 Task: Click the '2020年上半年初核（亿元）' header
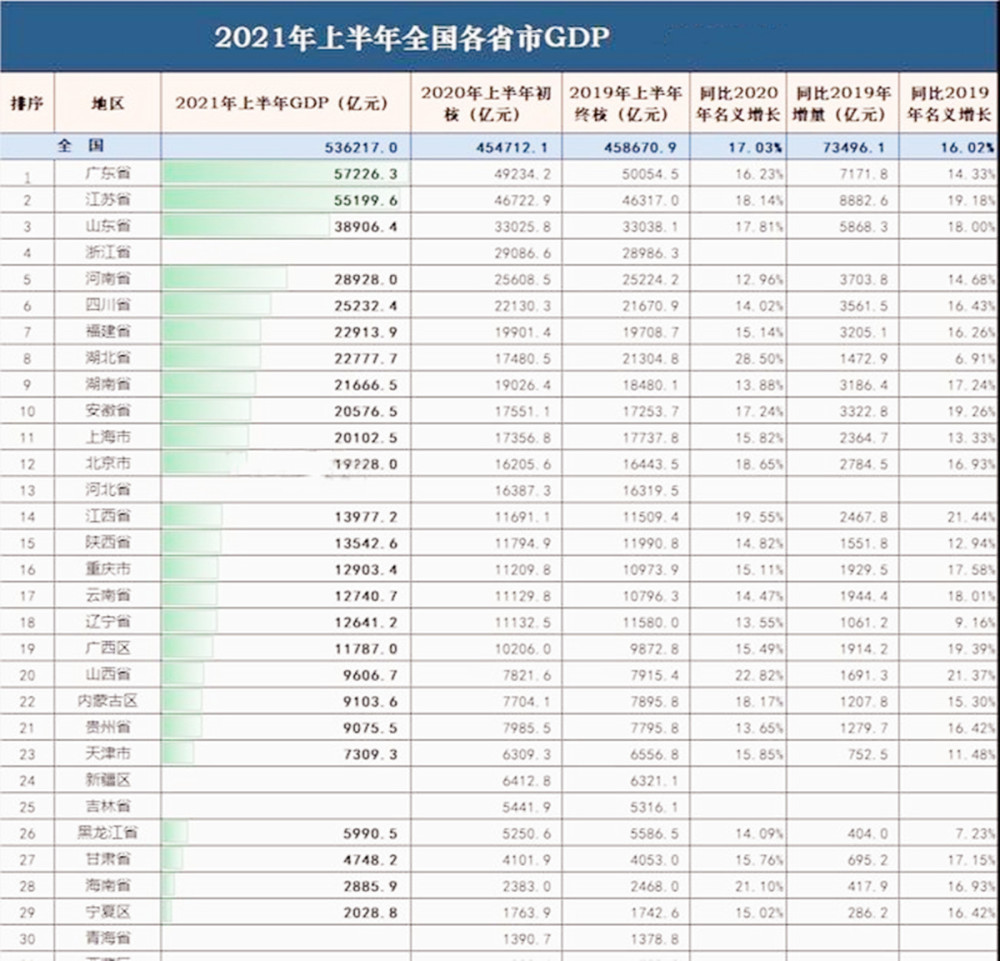(486, 103)
